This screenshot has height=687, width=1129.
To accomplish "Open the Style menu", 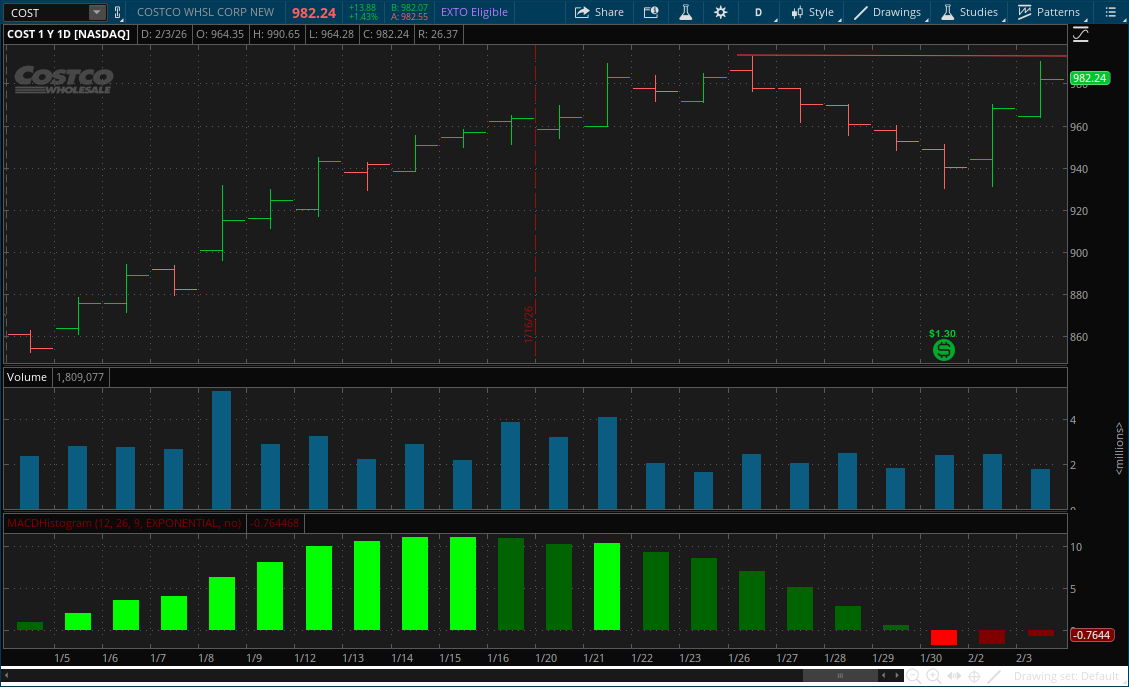I will [x=813, y=12].
